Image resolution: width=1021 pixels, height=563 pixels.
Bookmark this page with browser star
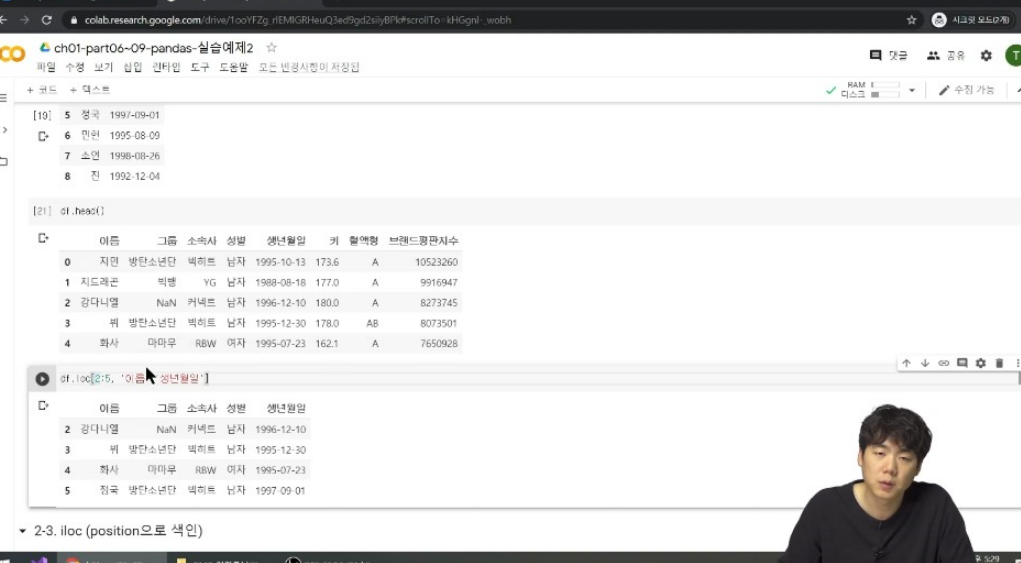912,20
